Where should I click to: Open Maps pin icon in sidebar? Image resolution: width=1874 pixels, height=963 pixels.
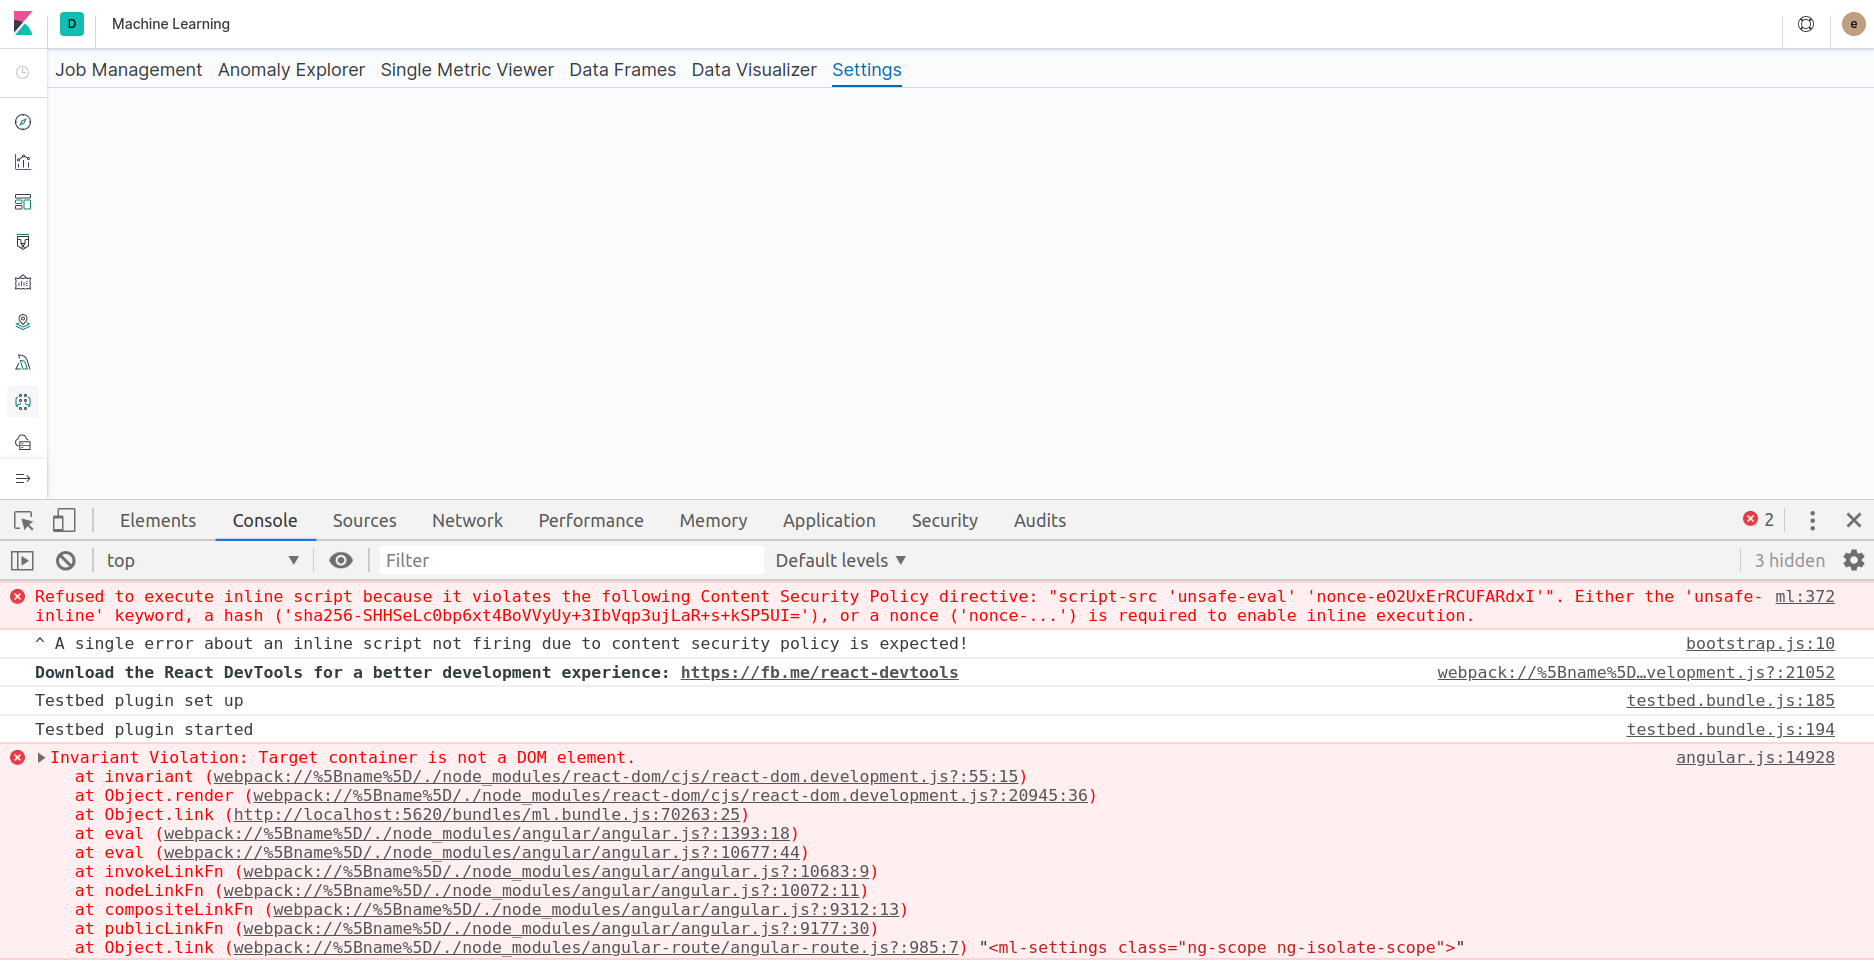coord(23,322)
